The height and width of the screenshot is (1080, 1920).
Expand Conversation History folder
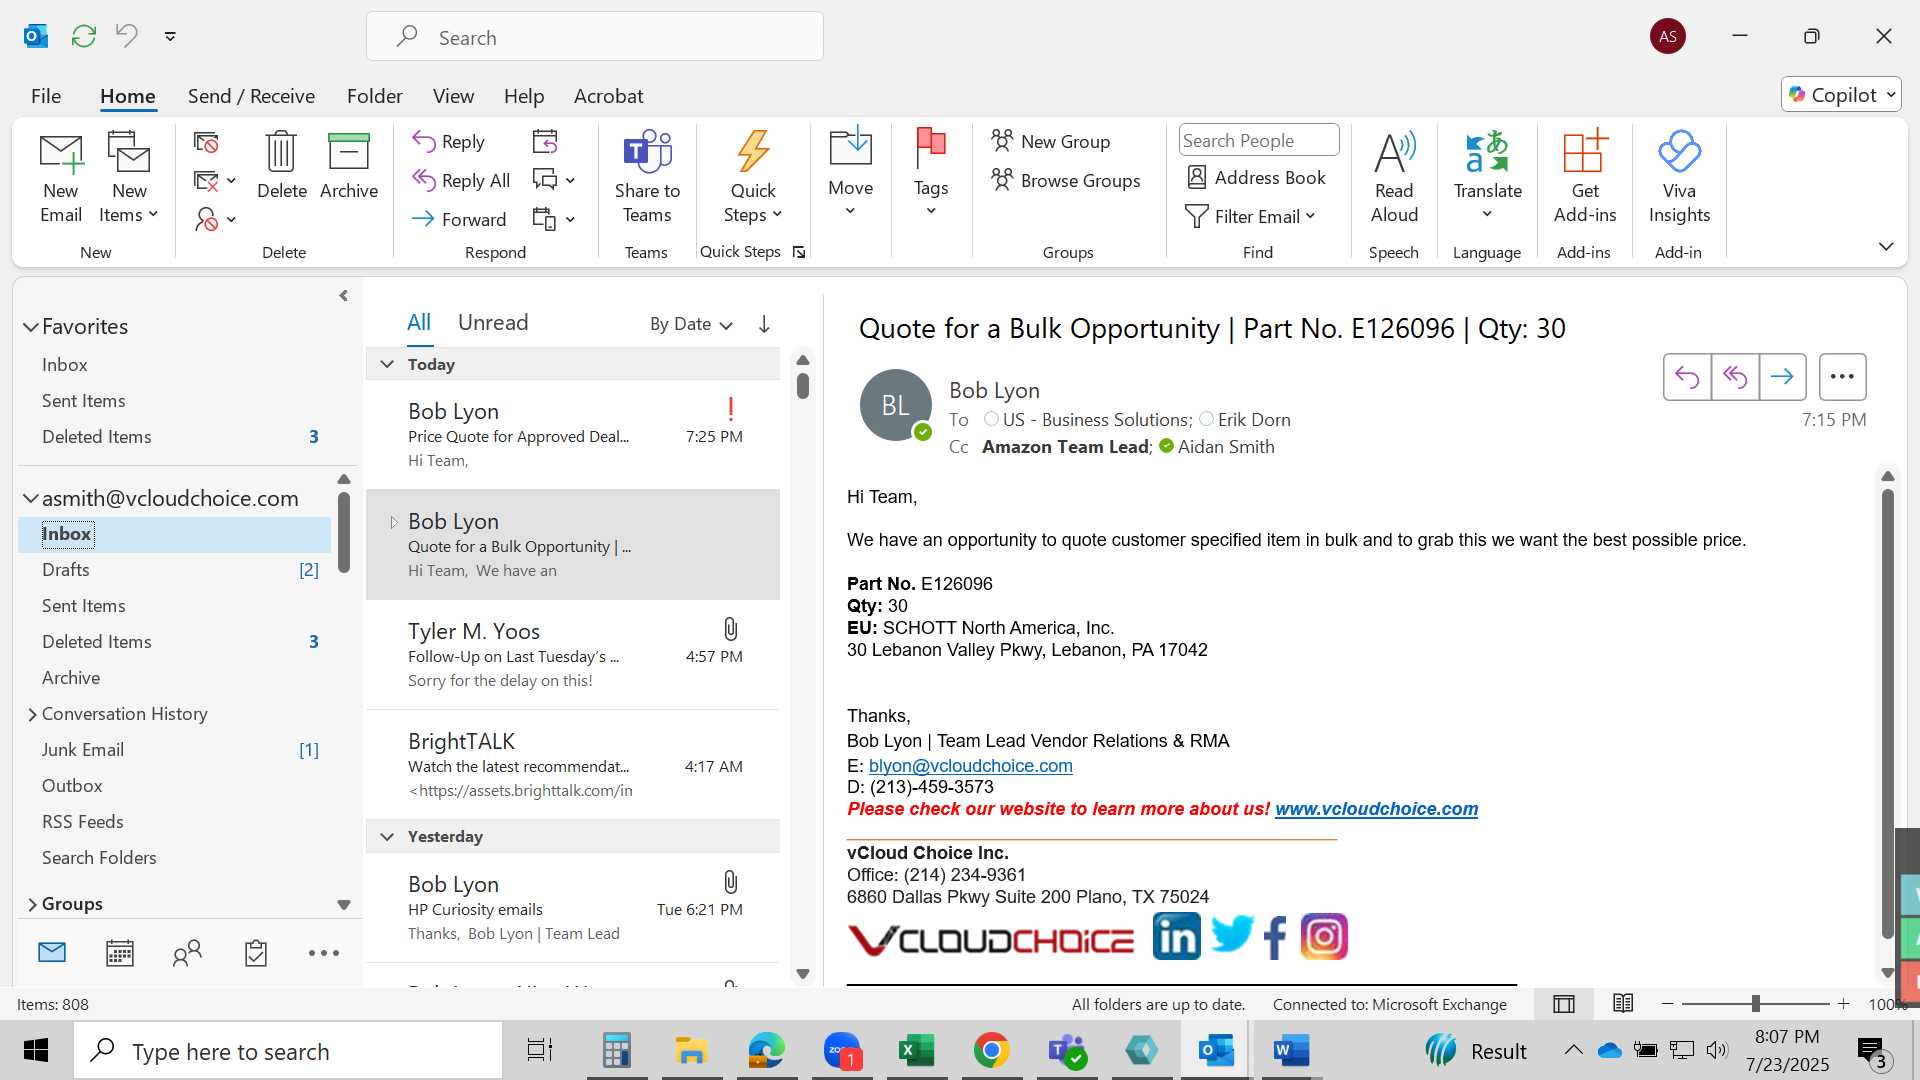tap(32, 714)
